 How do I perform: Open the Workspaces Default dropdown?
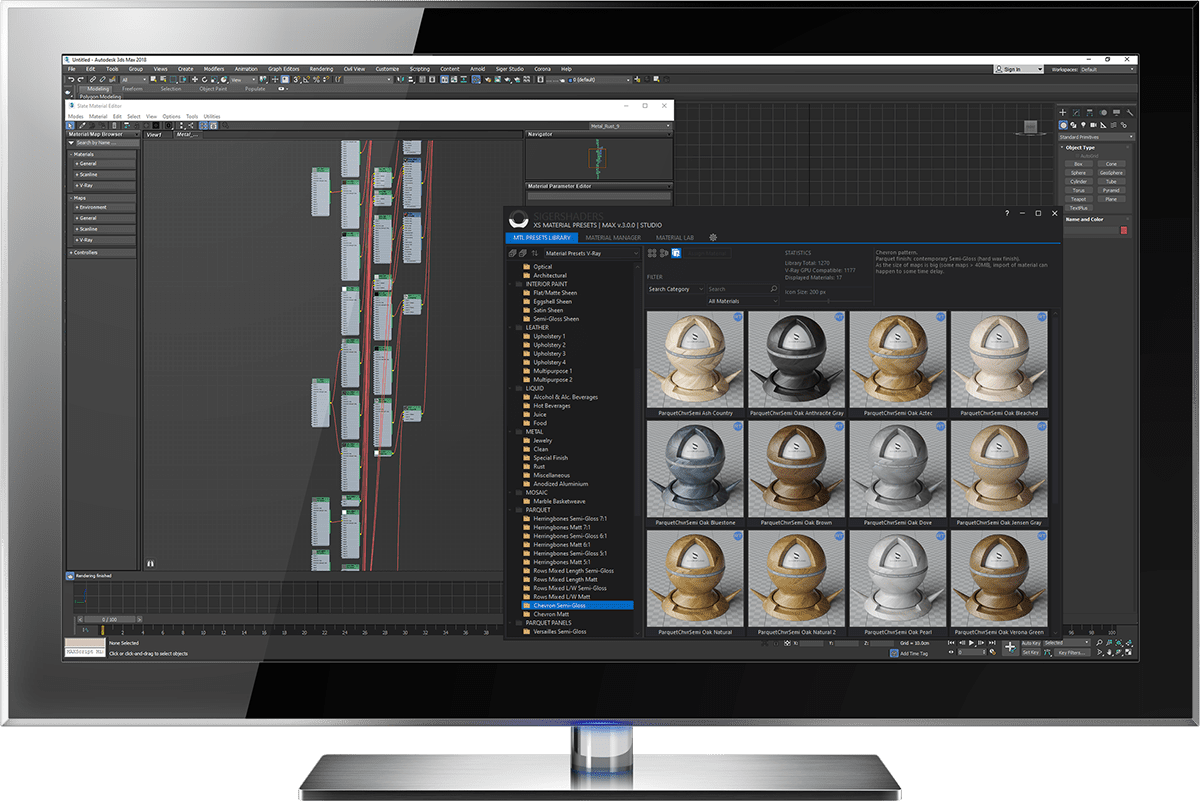tap(1106, 70)
